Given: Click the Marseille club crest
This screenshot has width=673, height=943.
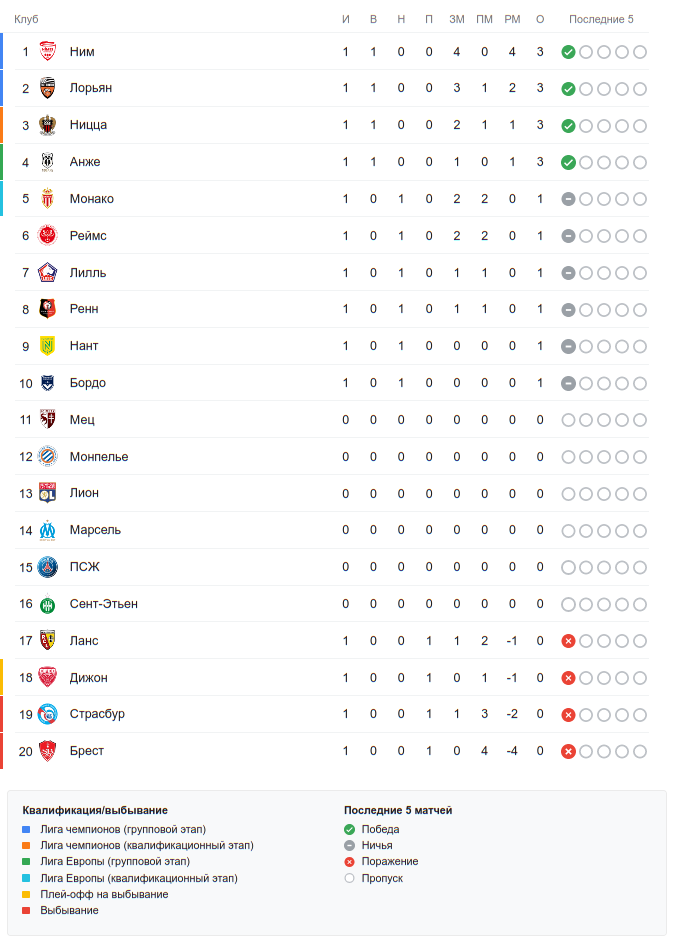Looking at the screenshot, I should [x=47, y=530].
